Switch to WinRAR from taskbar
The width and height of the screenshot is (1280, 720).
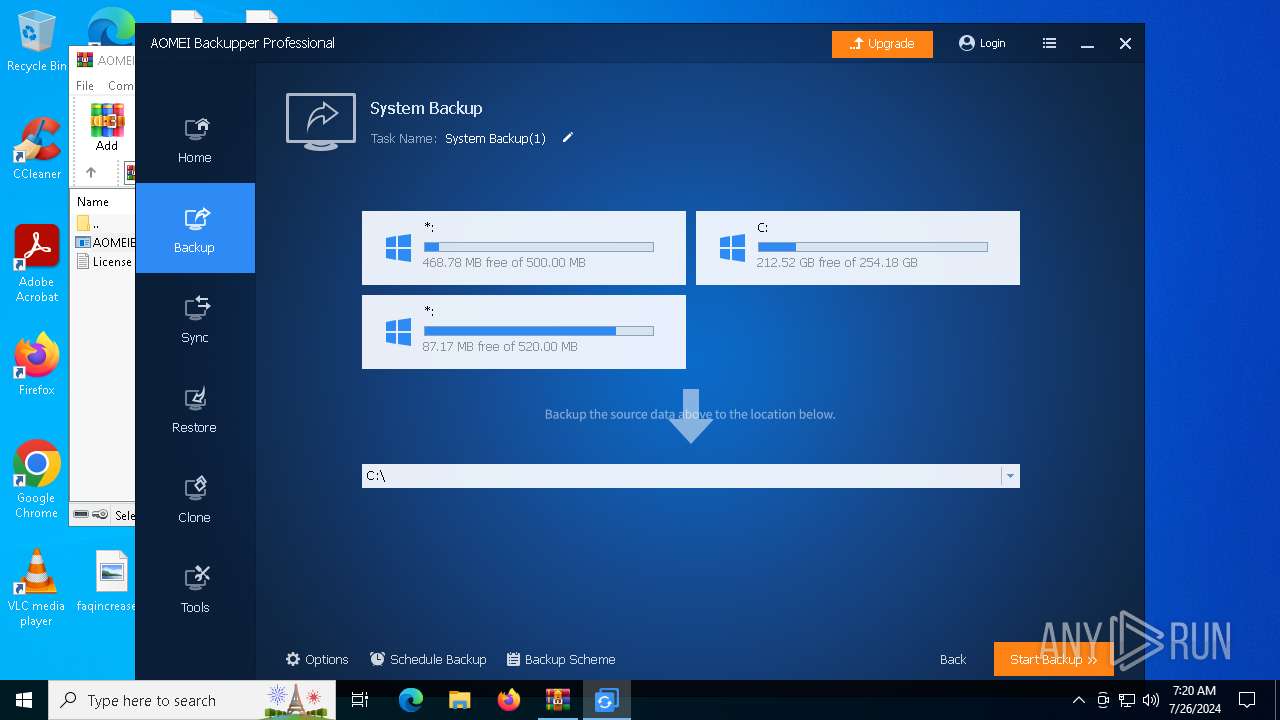pos(557,700)
